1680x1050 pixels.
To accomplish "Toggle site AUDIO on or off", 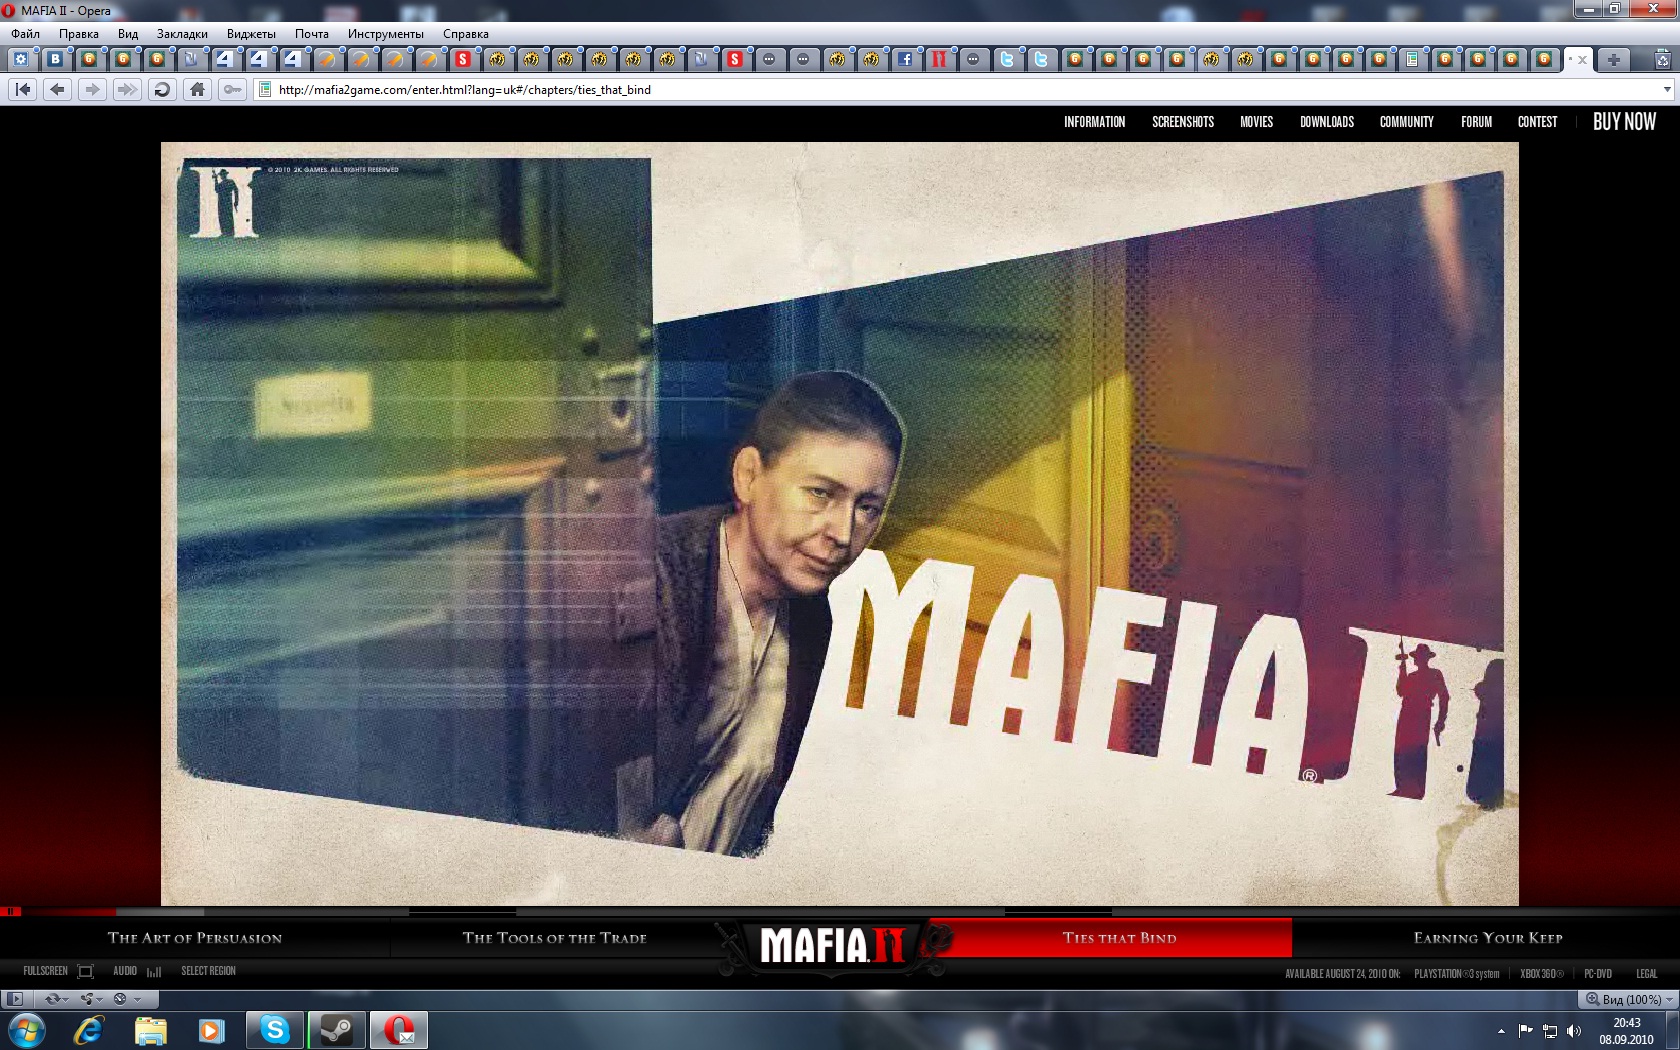I will [x=137, y=971].
